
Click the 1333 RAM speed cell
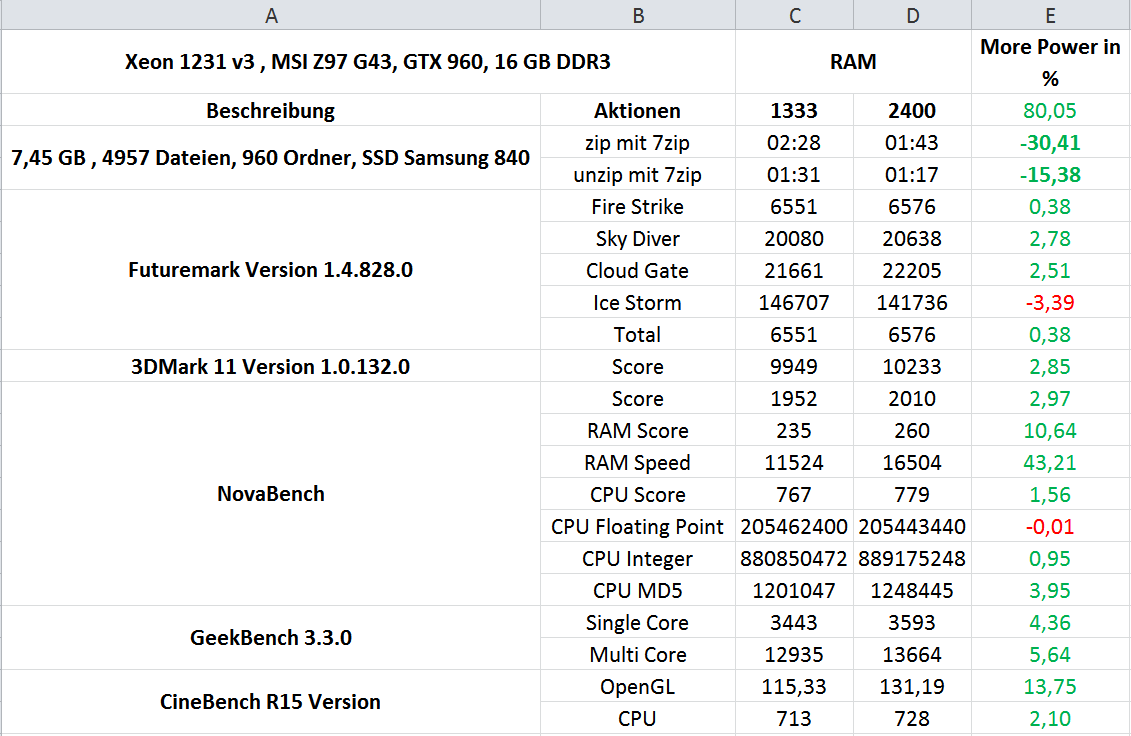click(794, 110)
